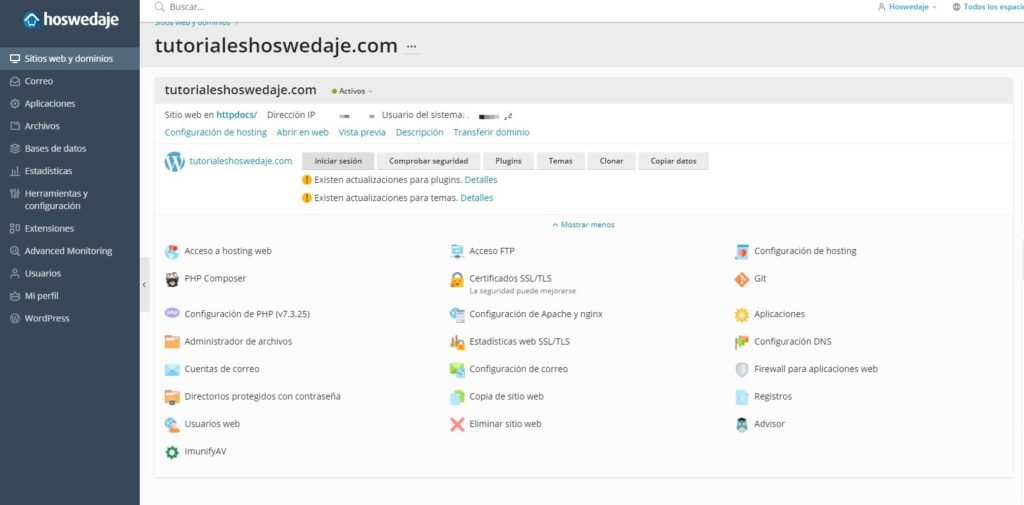Open the Configuración de correo icon
Image resolution: width=1024 pixels, height=505 pixels.
tap(457, 369)
